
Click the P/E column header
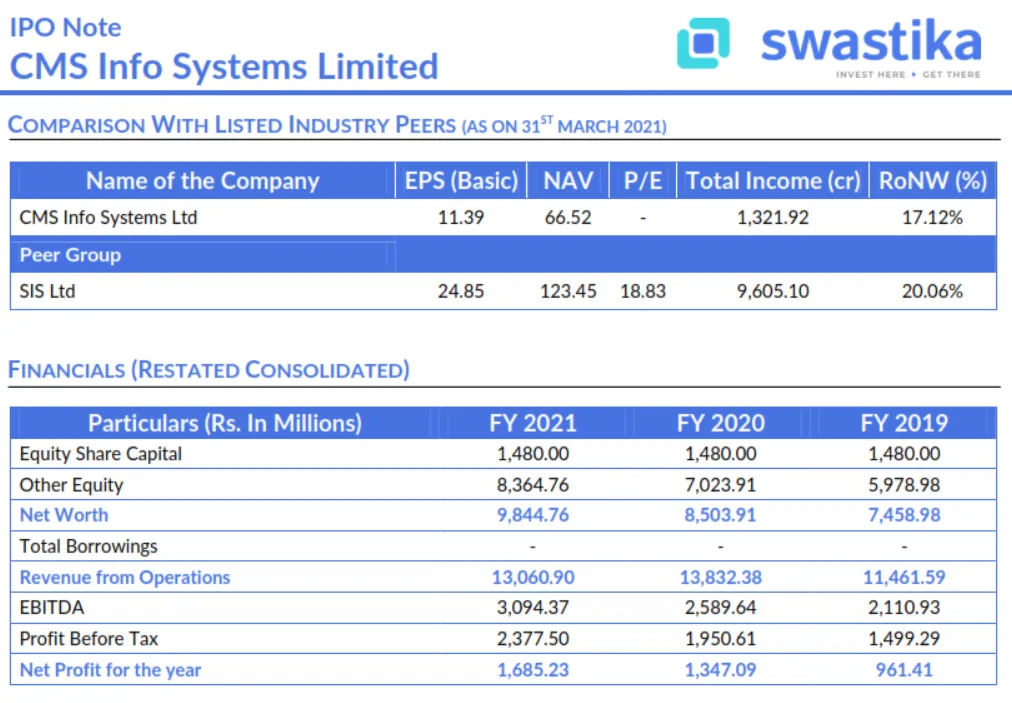tap(642, 180)
